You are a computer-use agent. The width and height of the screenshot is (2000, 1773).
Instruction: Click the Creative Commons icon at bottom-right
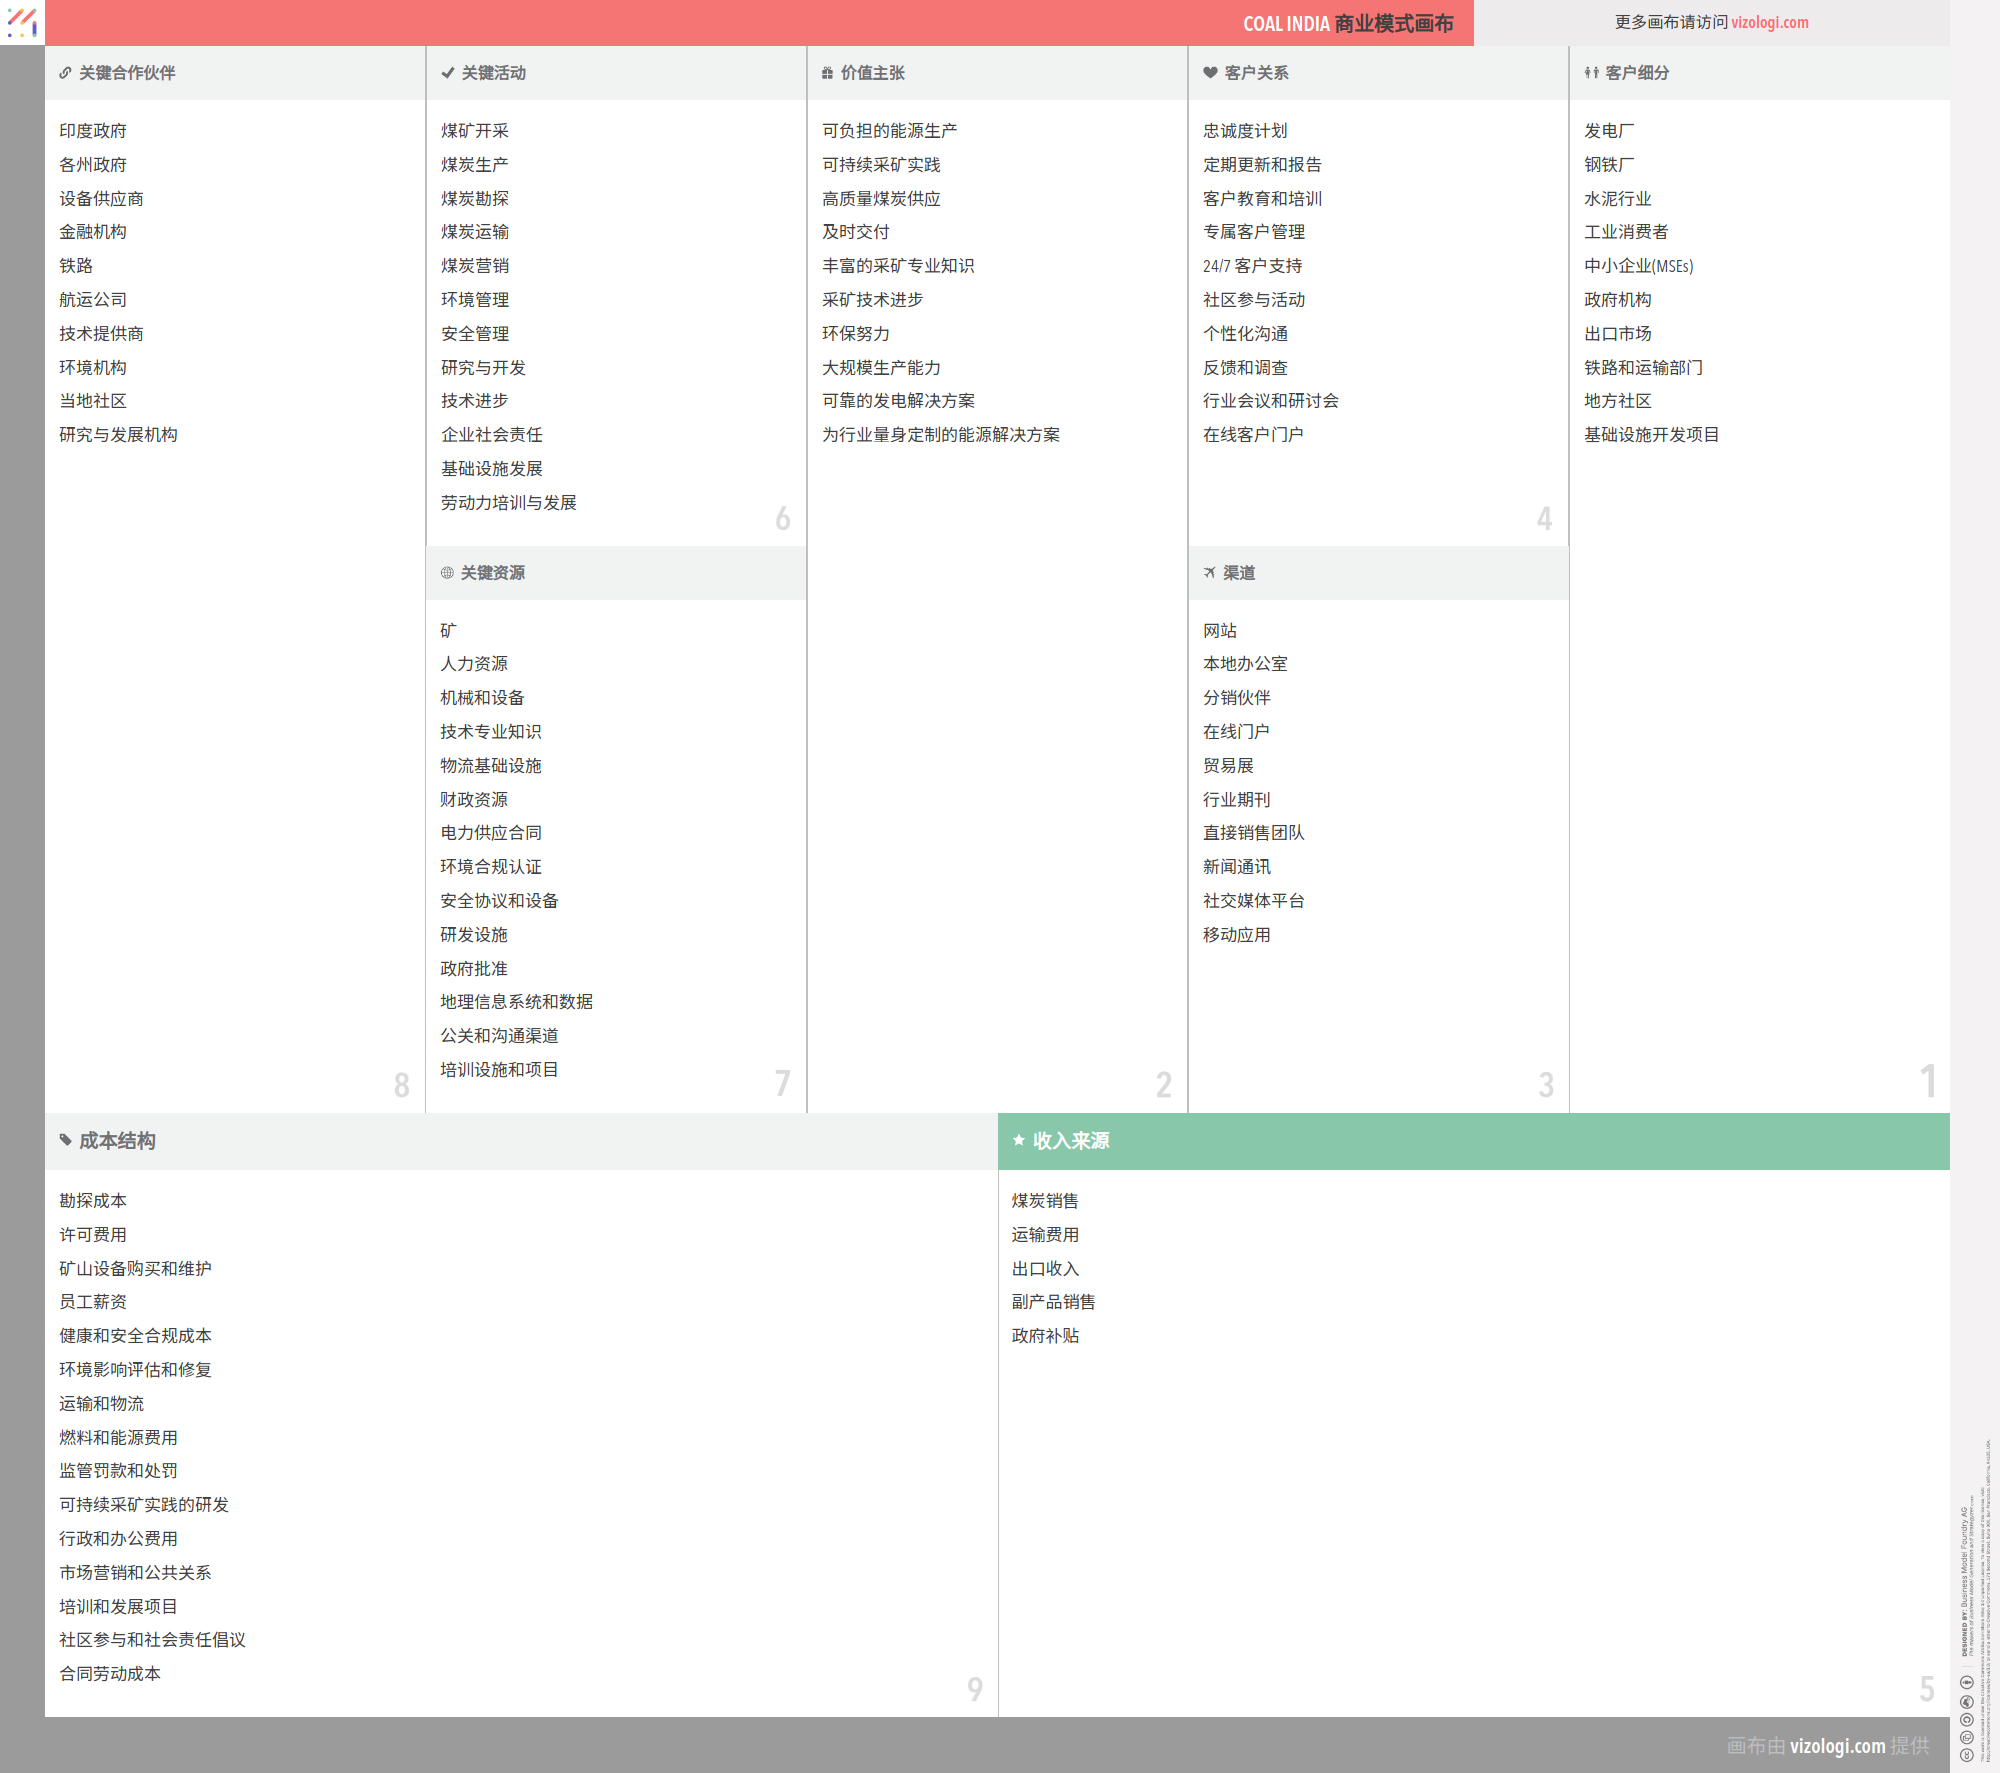(x=1966, y=1754)
